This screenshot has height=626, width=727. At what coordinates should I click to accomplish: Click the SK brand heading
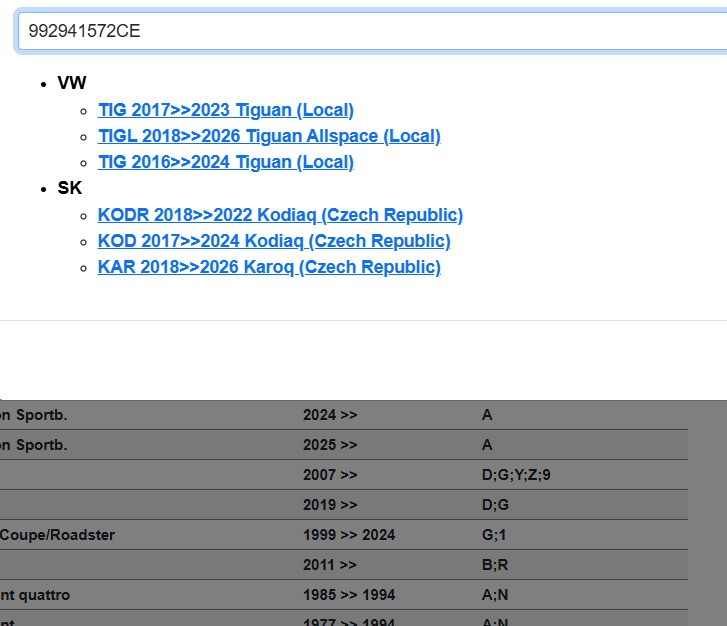(x=70, y=188)
